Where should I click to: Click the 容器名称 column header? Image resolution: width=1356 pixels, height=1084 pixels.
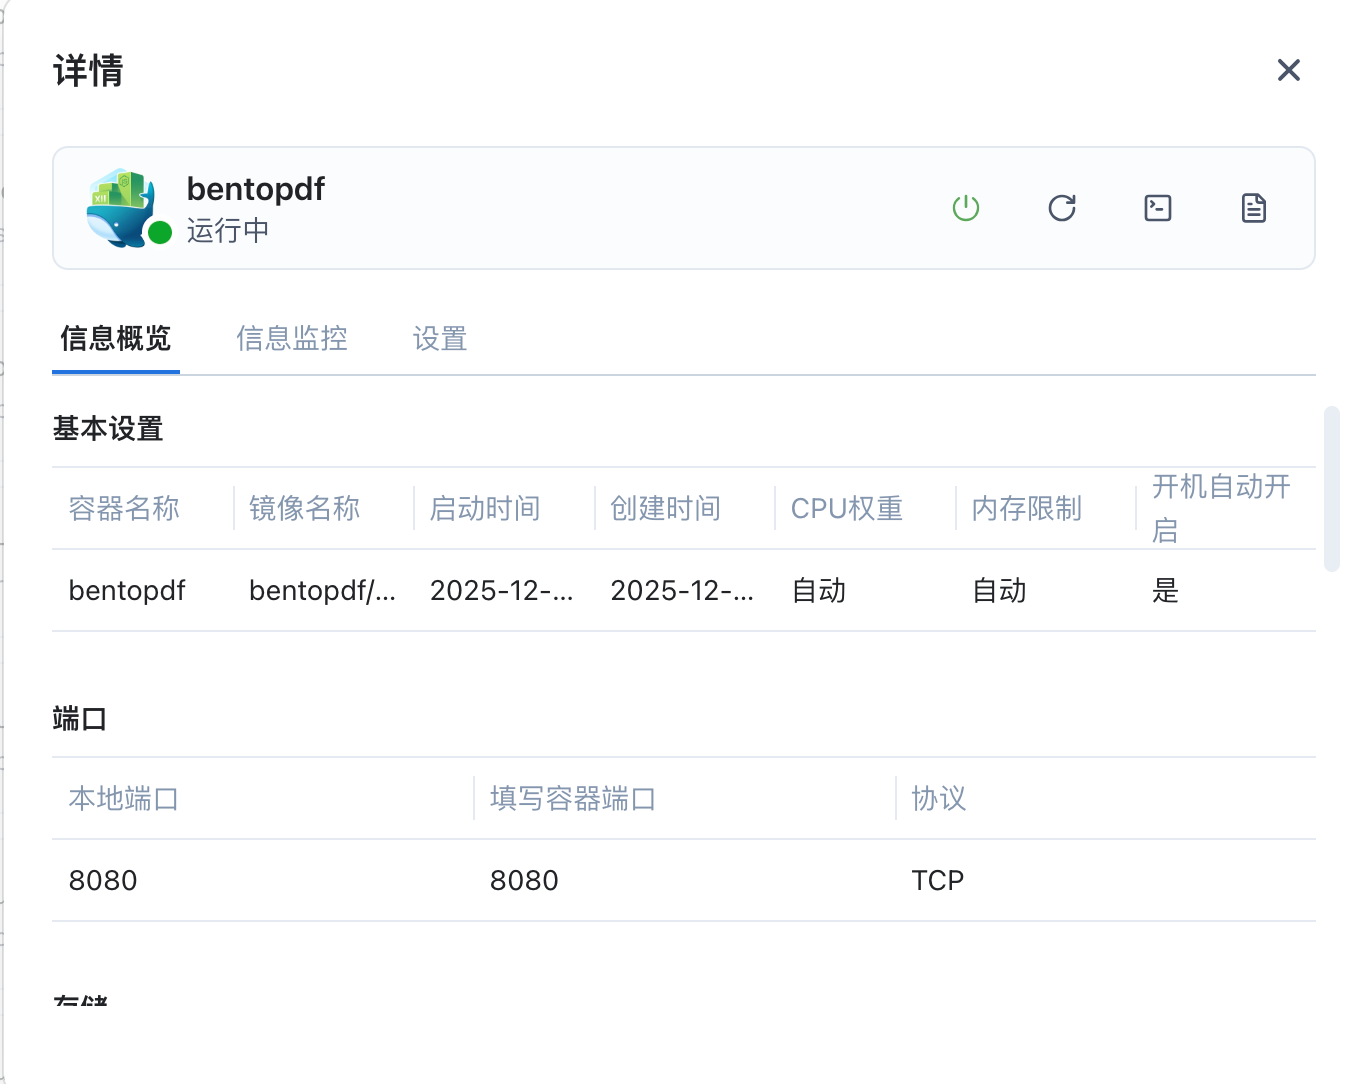pos(124,509)
